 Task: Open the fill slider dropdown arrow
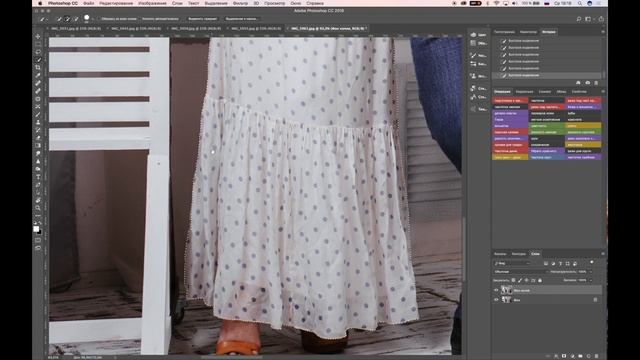(591, 280)
